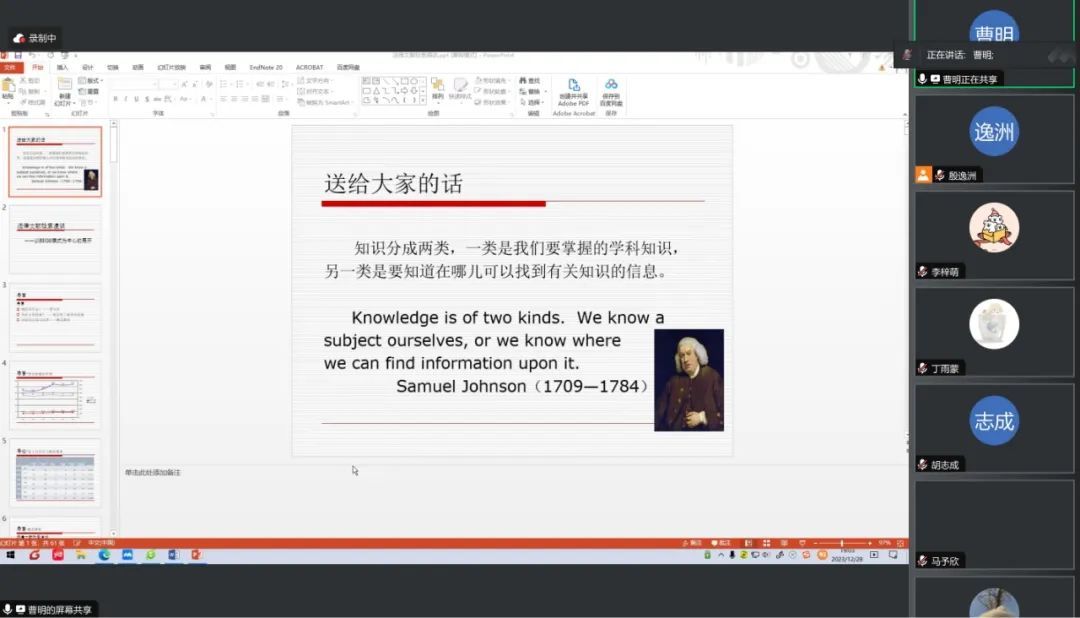Open the EndNote 20 ribbon tab
Screen dimensions: 1080x618
point(266,67)
